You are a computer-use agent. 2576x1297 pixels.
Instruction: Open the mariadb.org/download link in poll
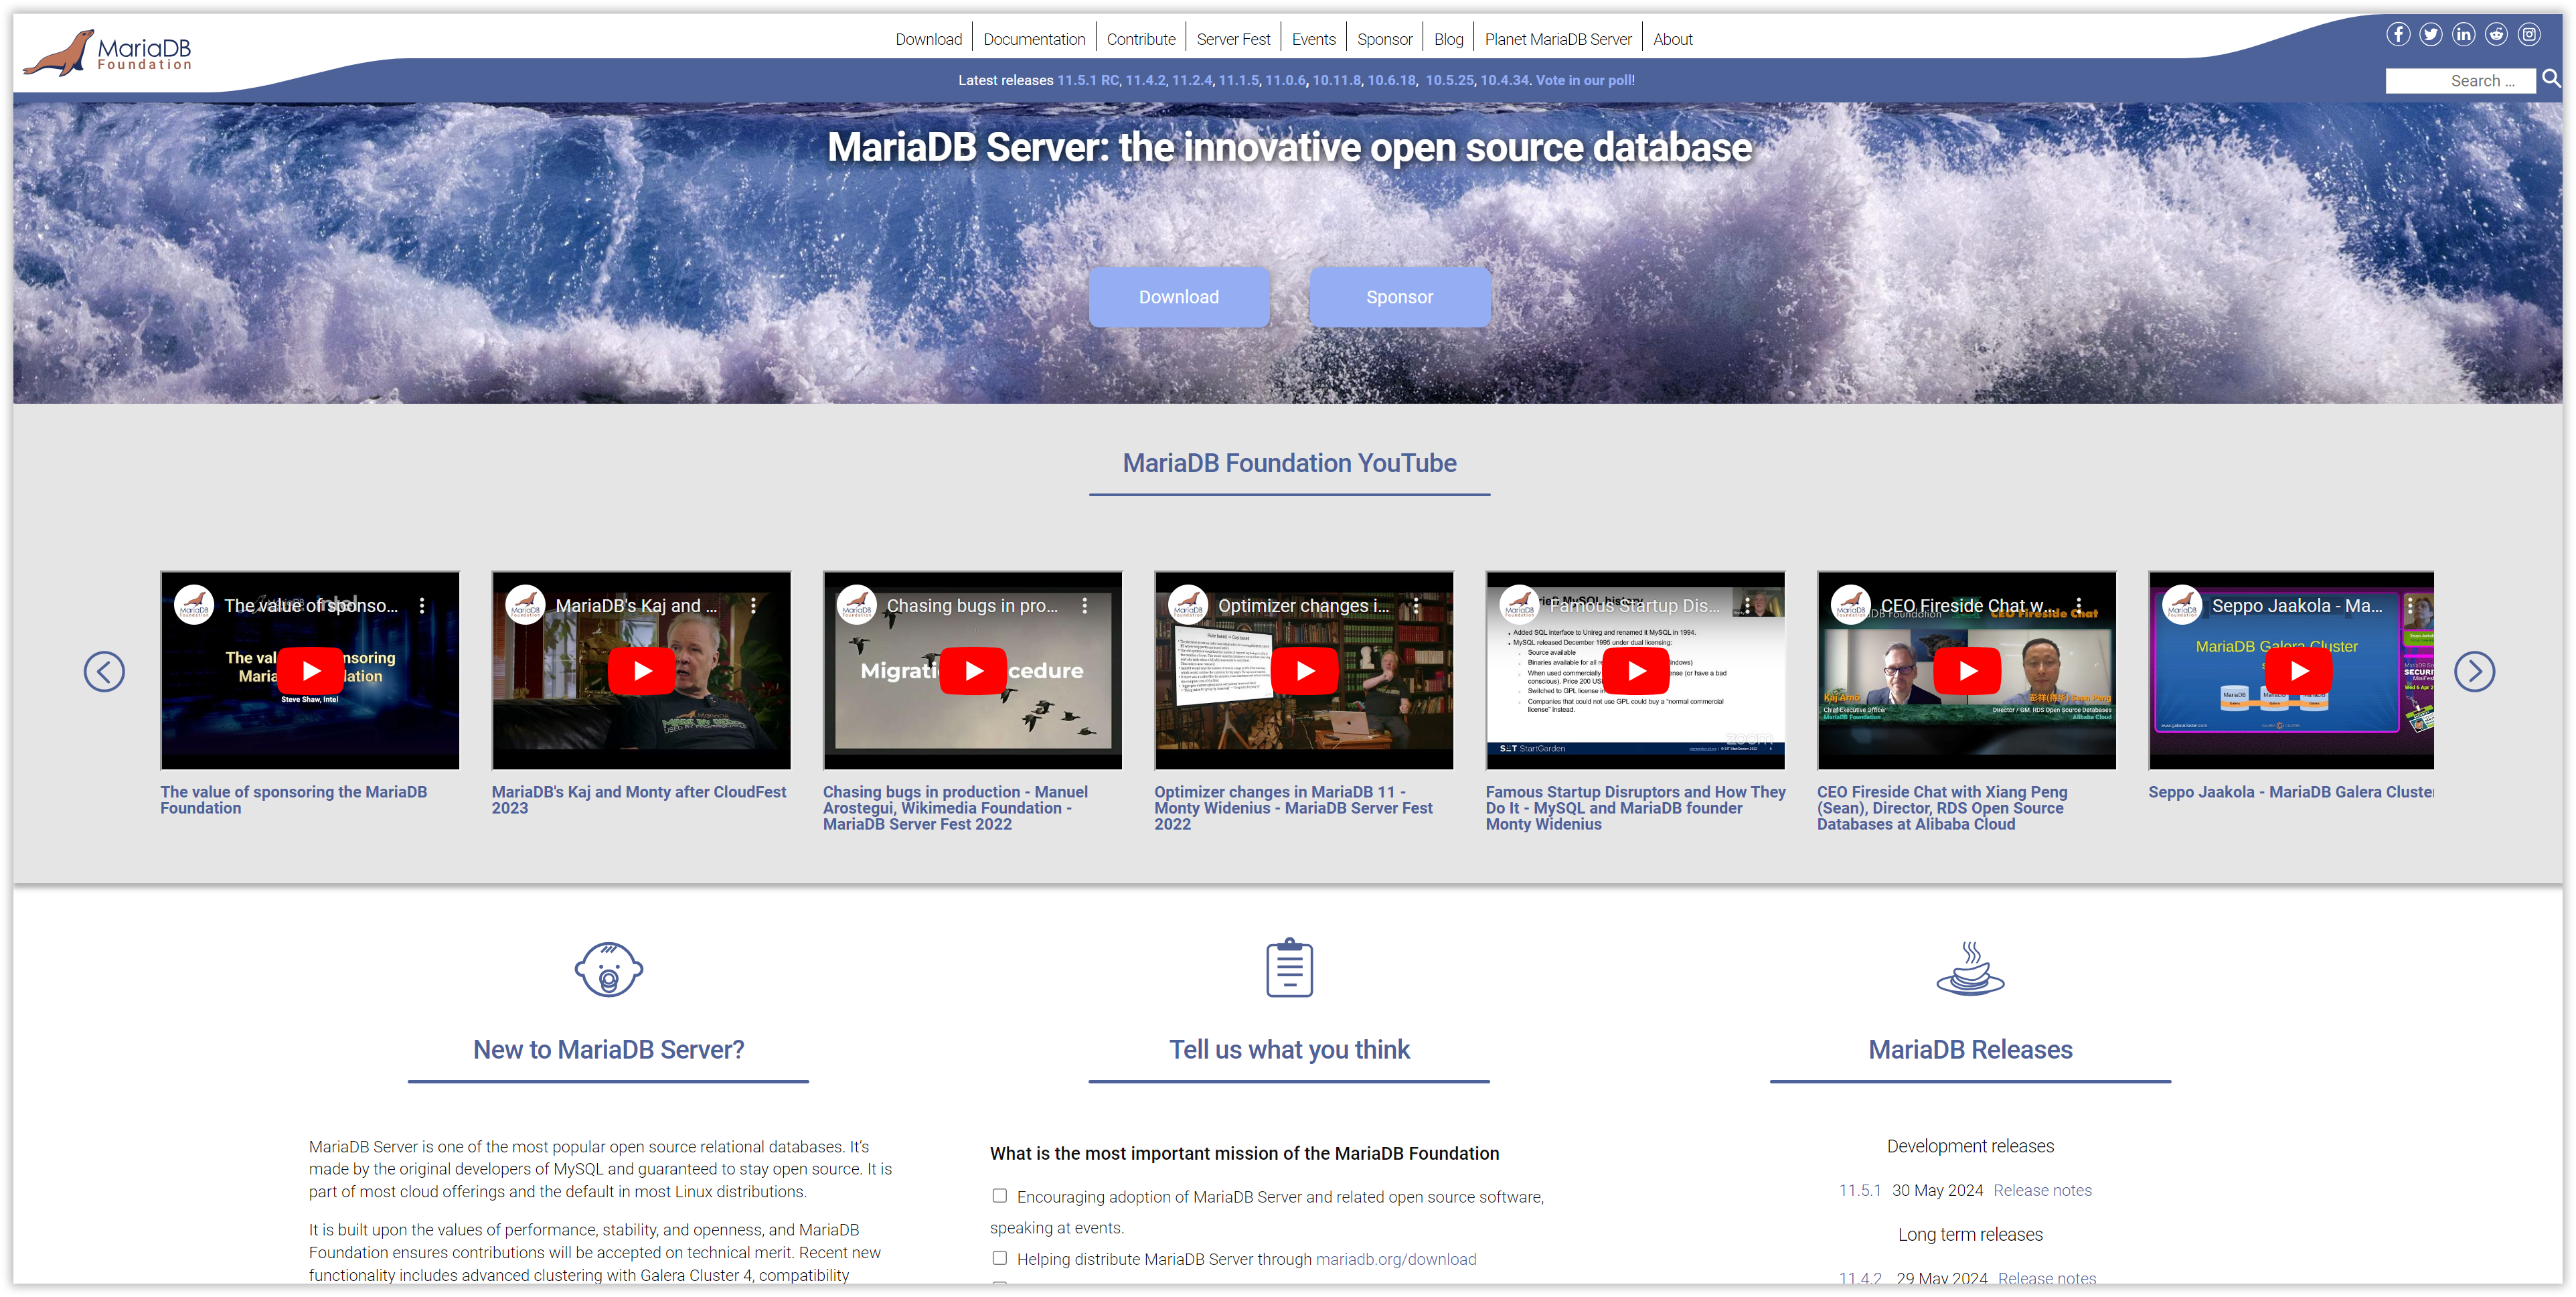(x=1395, y=1259)
